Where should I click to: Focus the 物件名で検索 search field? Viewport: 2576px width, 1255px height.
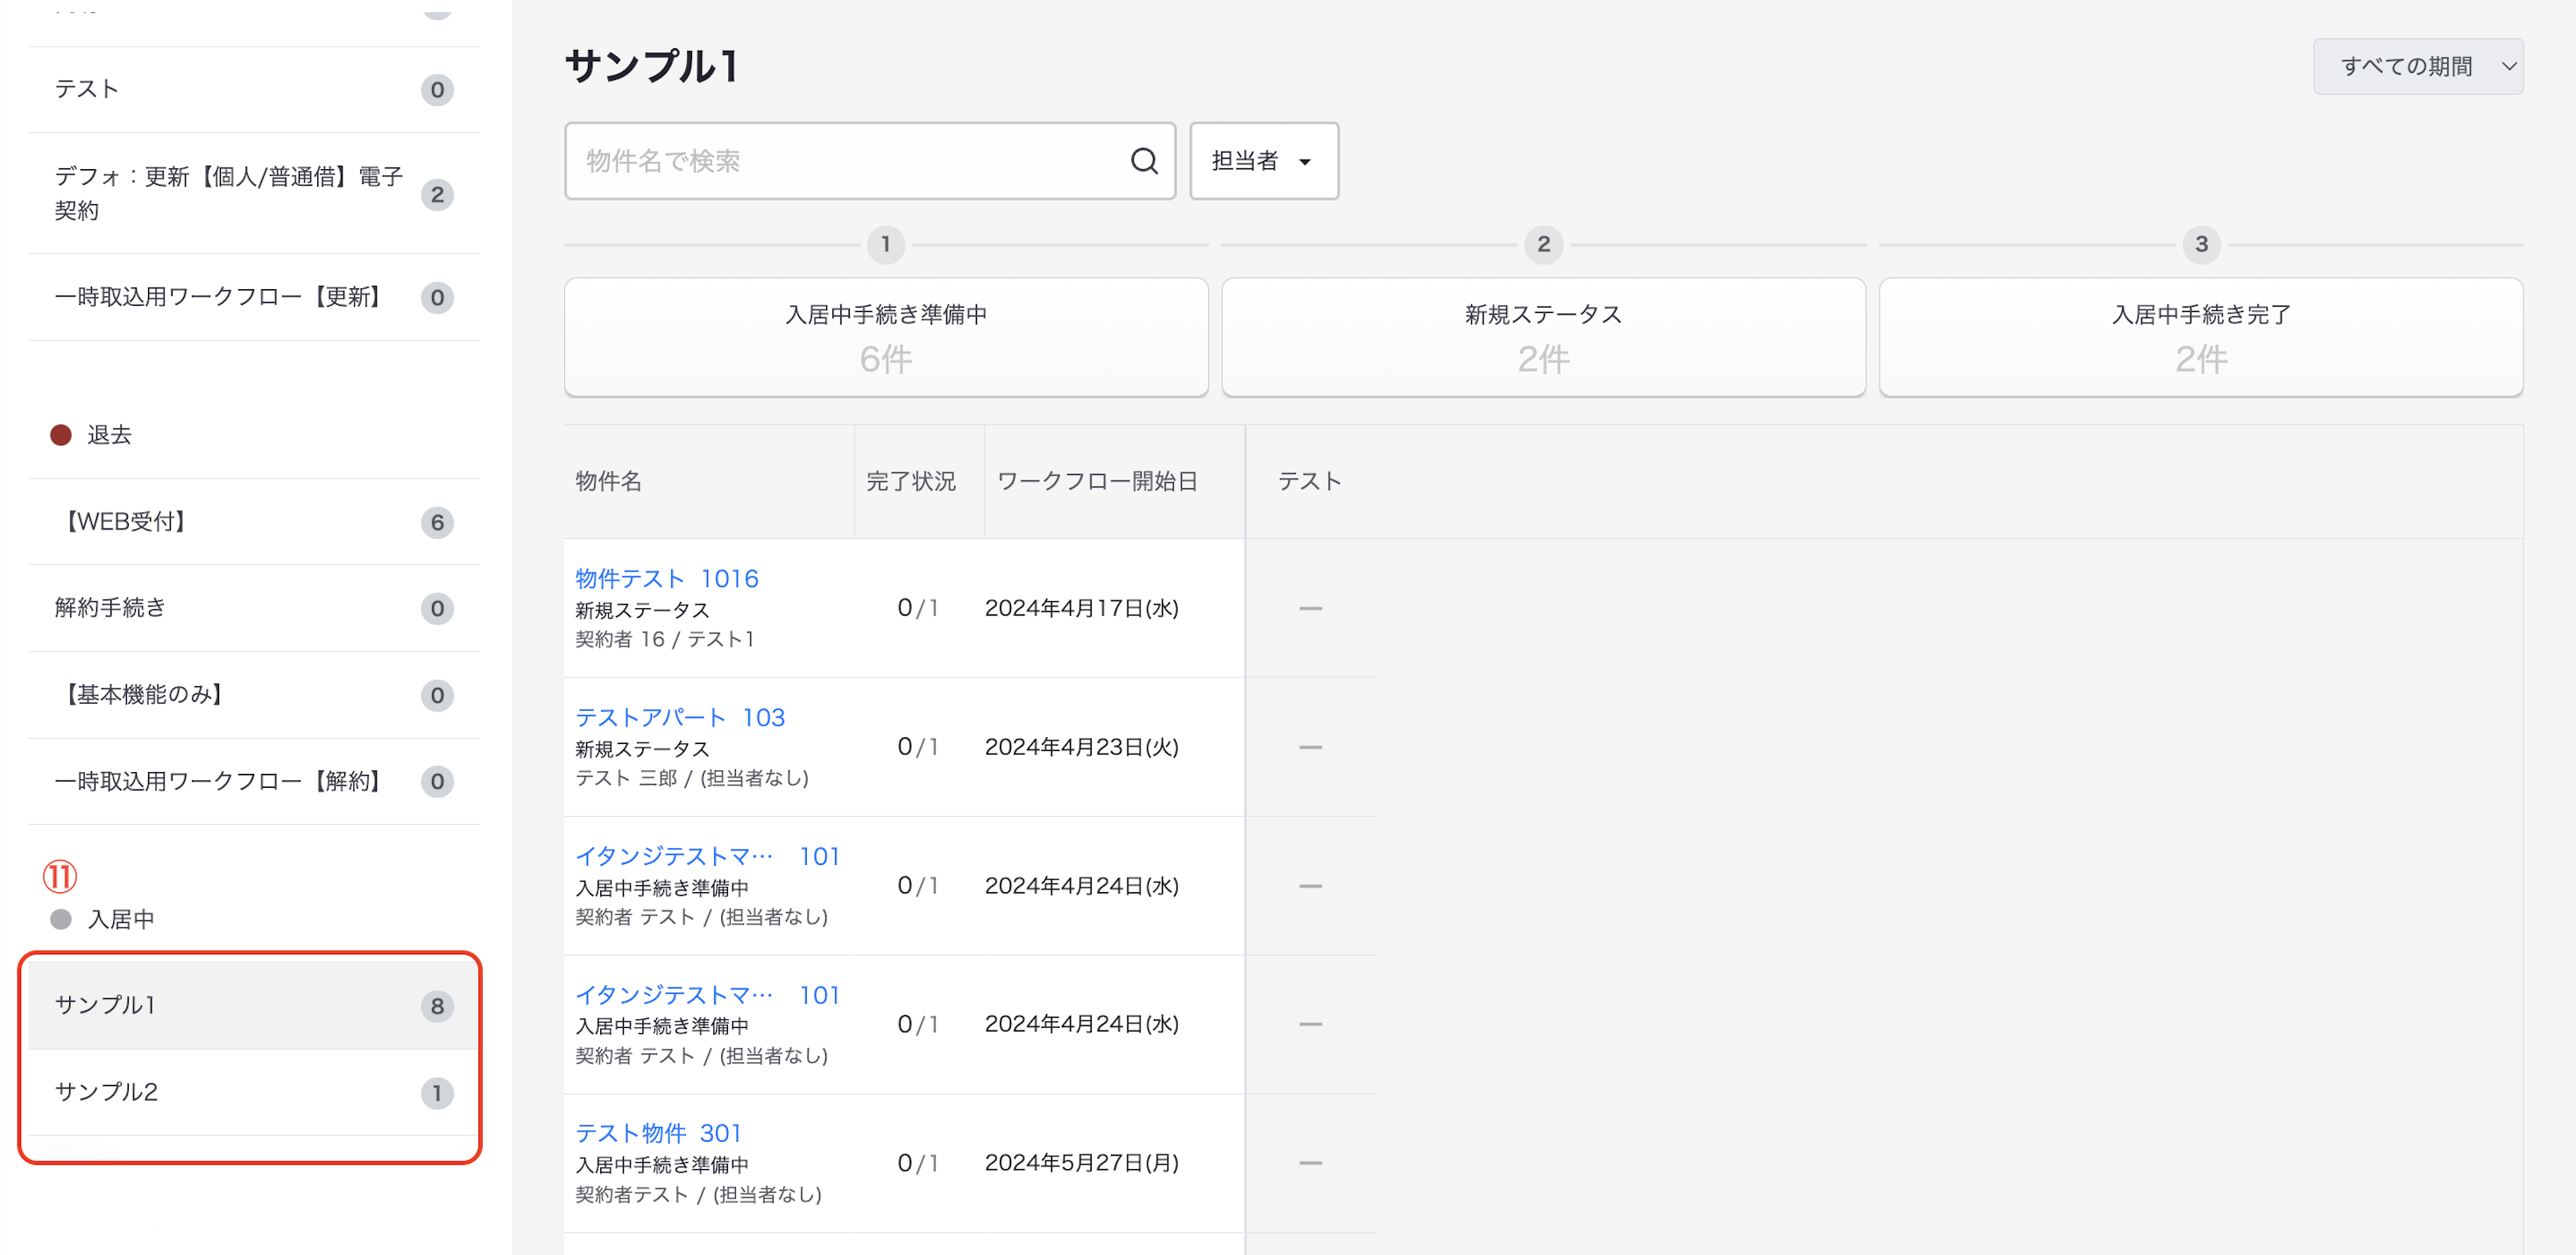click(869, 161)
